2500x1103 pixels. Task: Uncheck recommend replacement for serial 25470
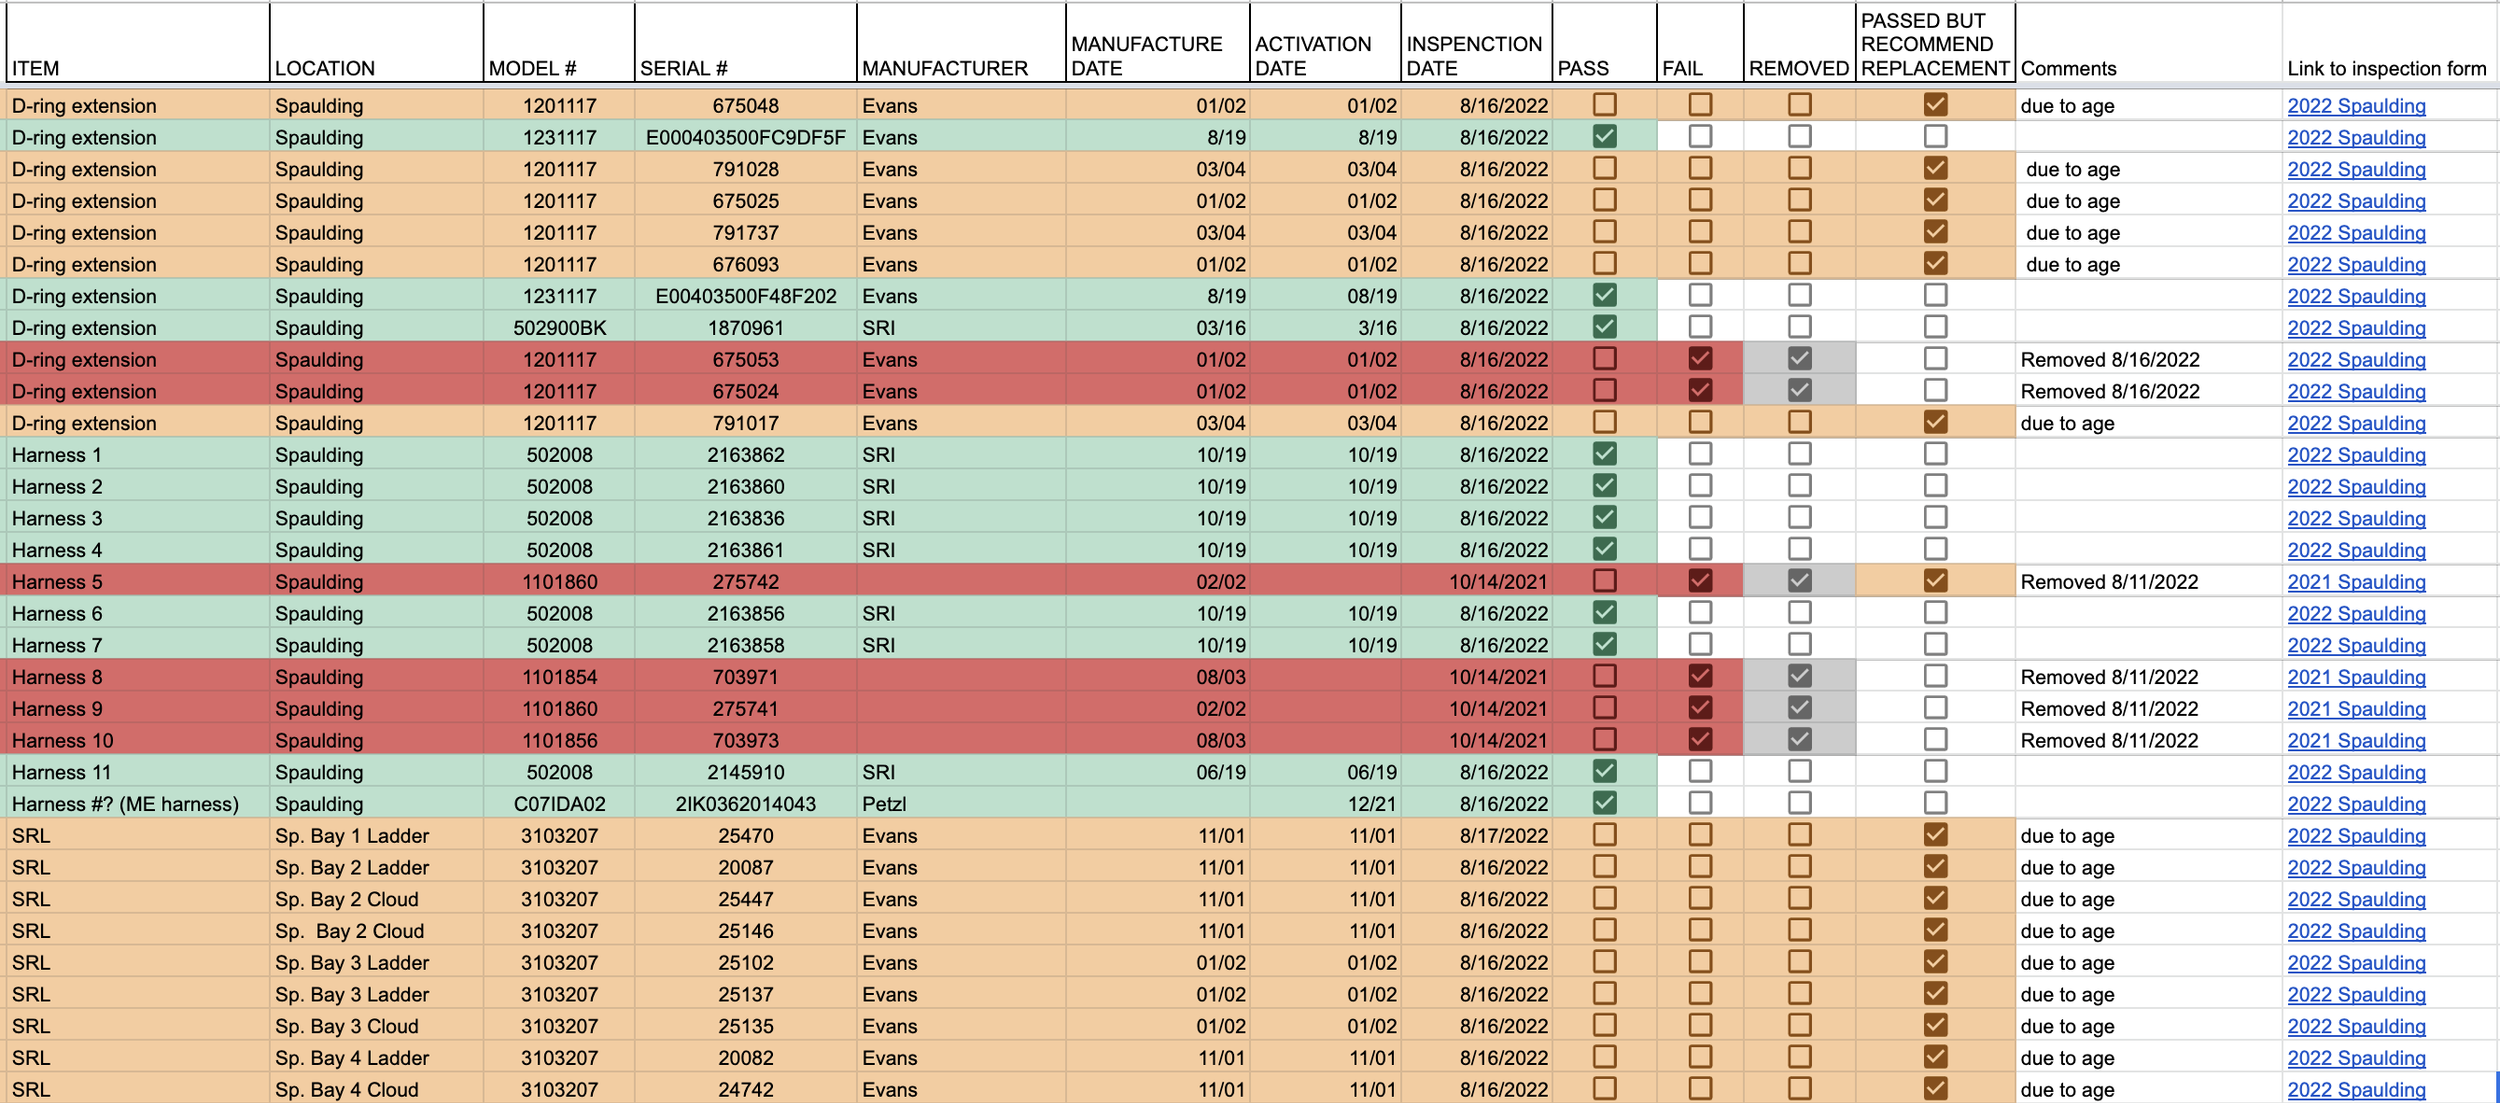pos(1935,835)
